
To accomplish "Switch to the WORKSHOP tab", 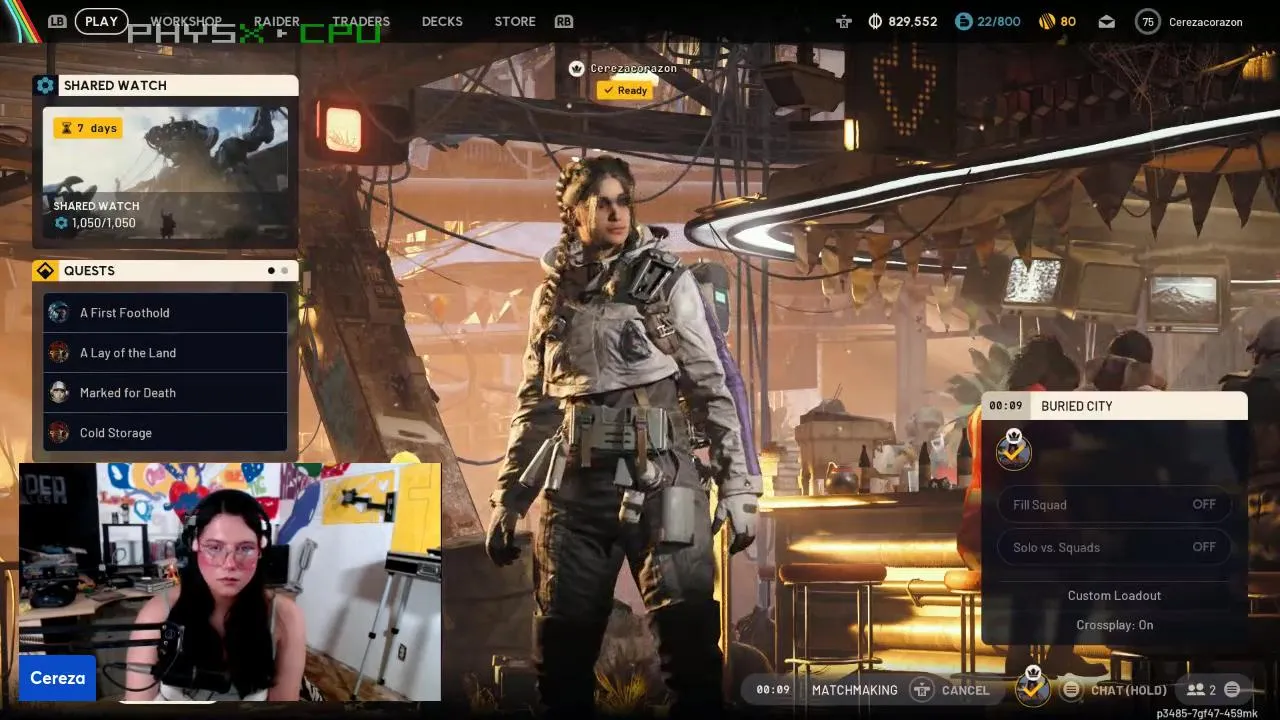I will (x=186, y=21).
